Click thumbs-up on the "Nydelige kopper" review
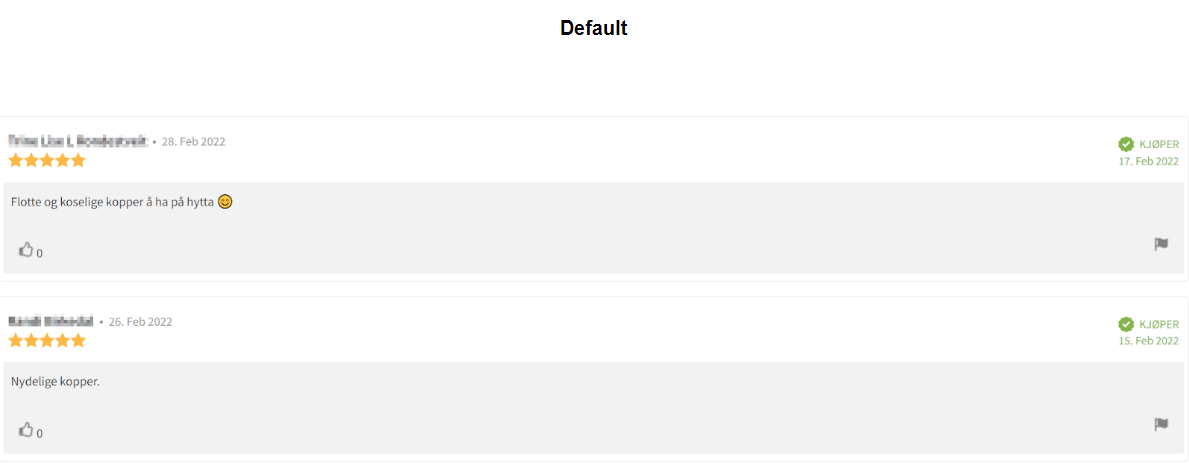This screenshot has height=470, width=1189. click(x=26, y=430)
